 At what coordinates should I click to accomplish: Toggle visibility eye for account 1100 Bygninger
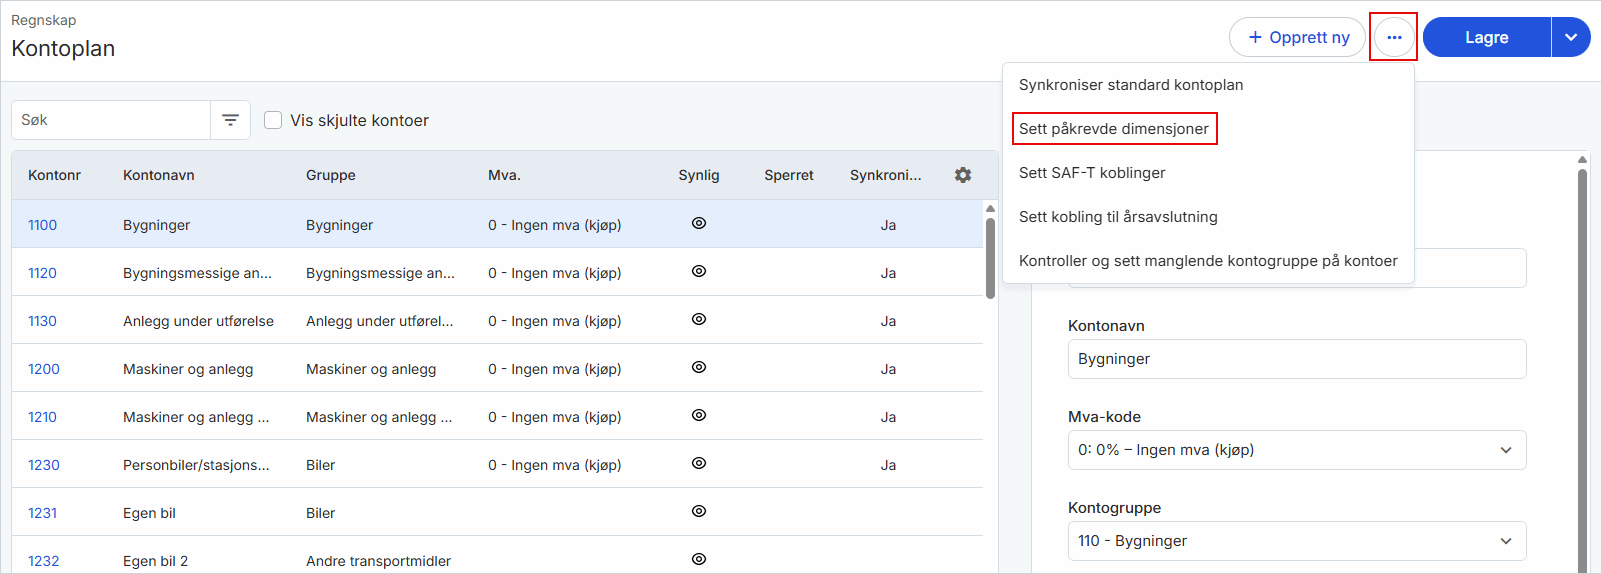pyautogui.click(x=699, y=223)
